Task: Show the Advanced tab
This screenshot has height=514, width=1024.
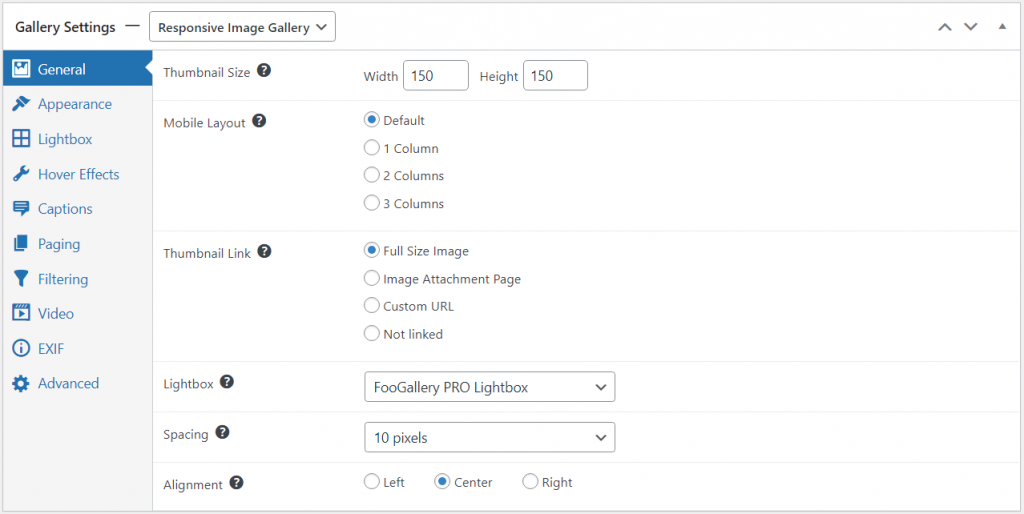Action: pyautogui.click(x=78, y=383)
